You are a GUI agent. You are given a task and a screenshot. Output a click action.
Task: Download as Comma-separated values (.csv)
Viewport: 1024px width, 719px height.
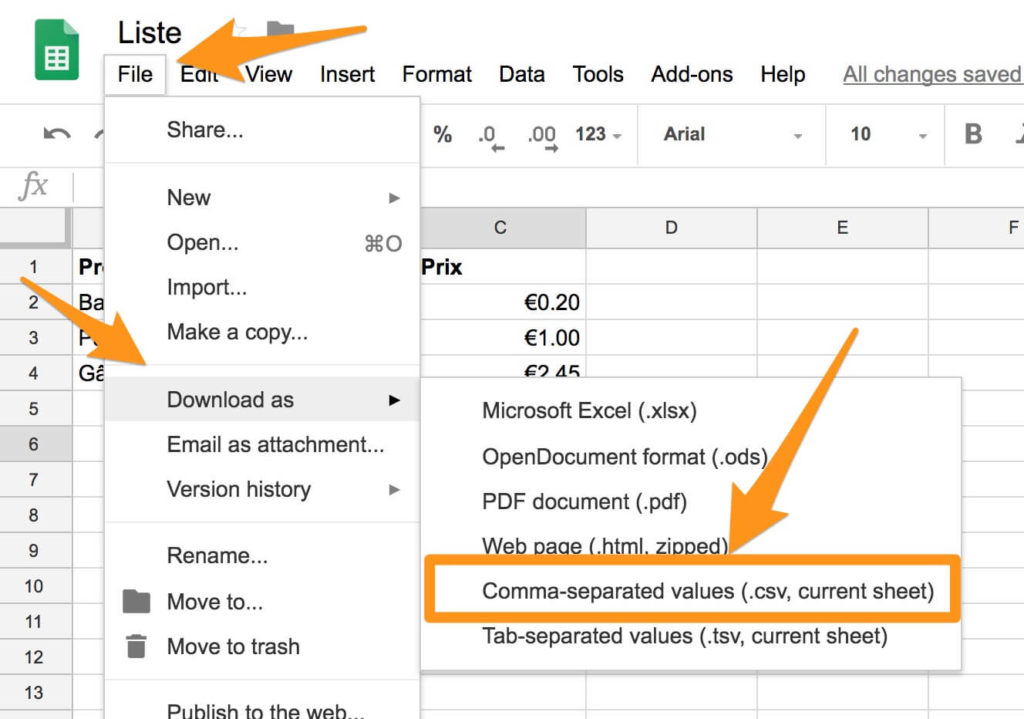pos(692,591)
